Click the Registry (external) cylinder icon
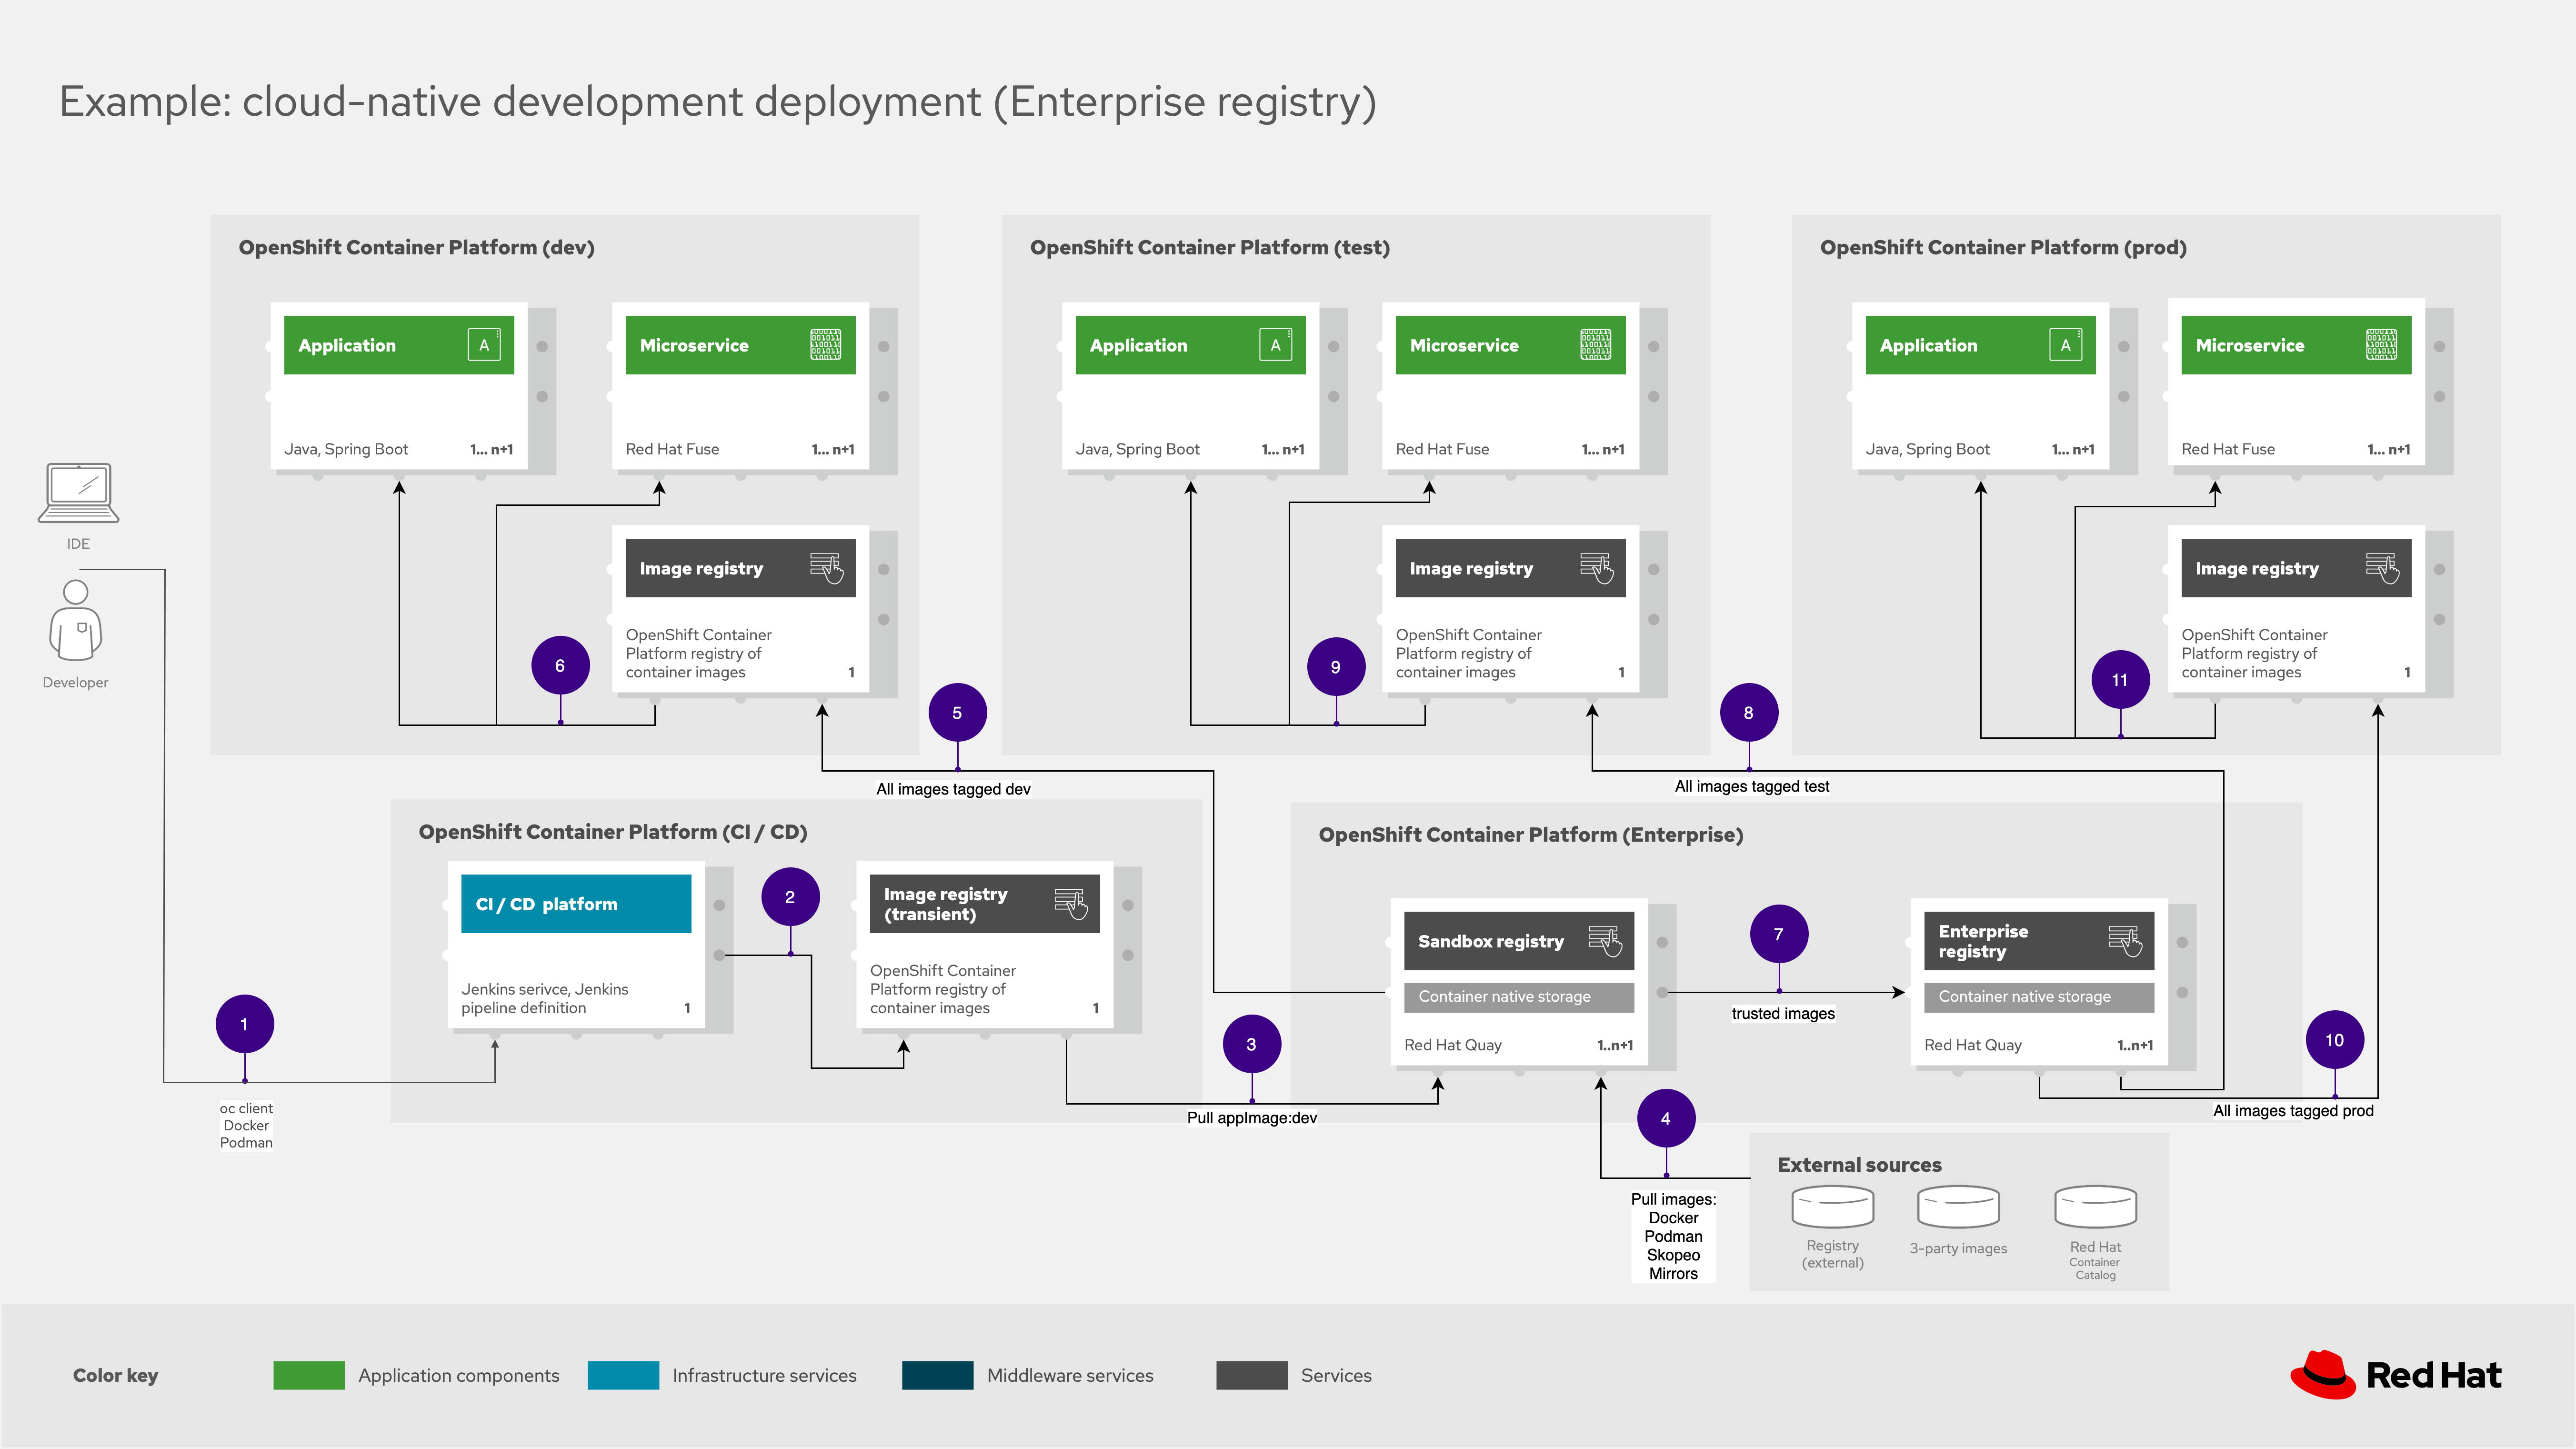Screen dimensions: 2576x1449 pyautogui.click(x=1832, y=1207)
